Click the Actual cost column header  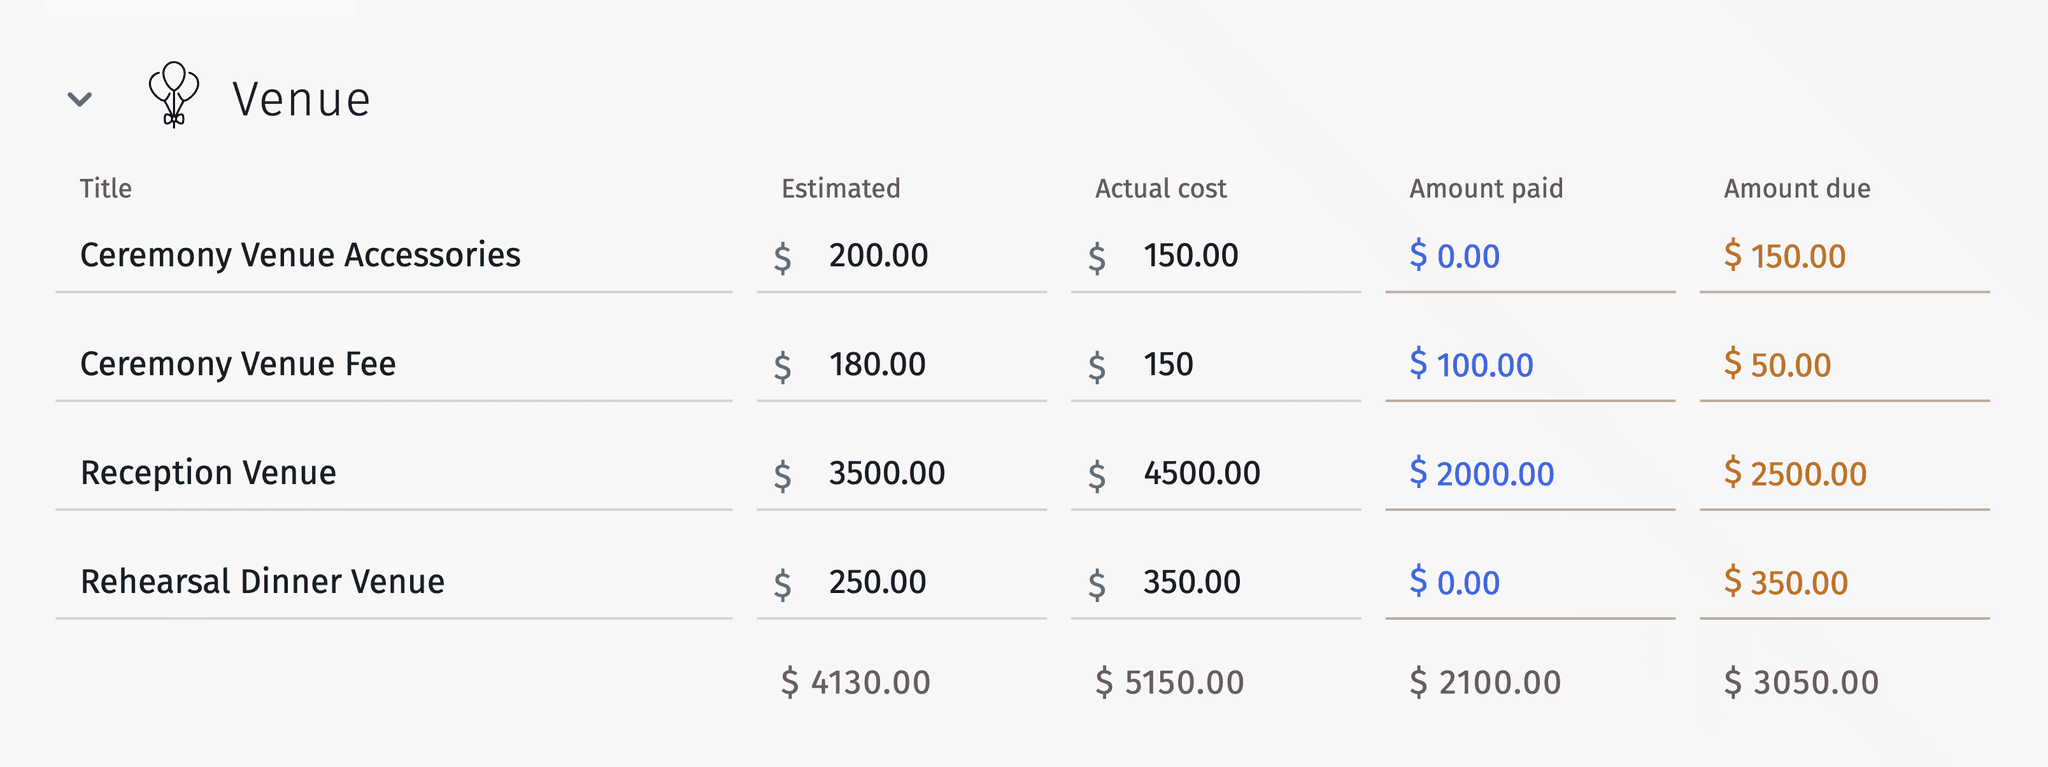point(1160,187)
